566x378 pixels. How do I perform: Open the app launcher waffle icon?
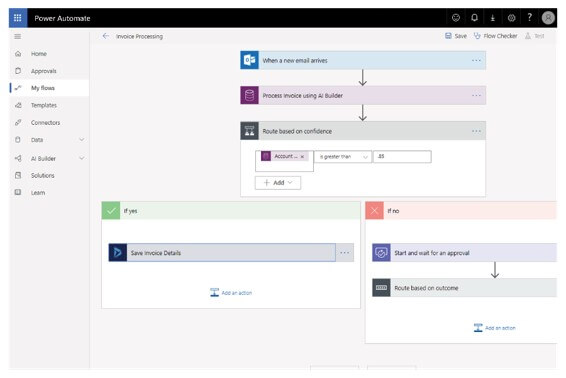tap(18, 18)
